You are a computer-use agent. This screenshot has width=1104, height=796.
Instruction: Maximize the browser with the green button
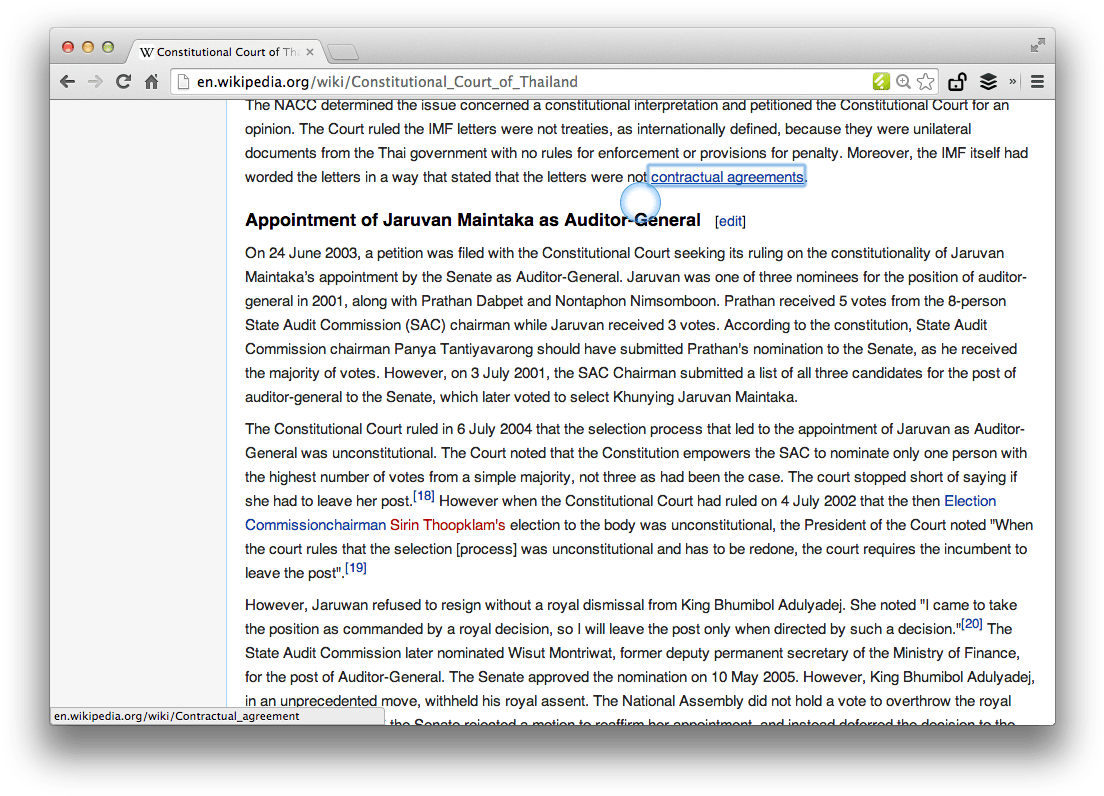coord(108,47)
